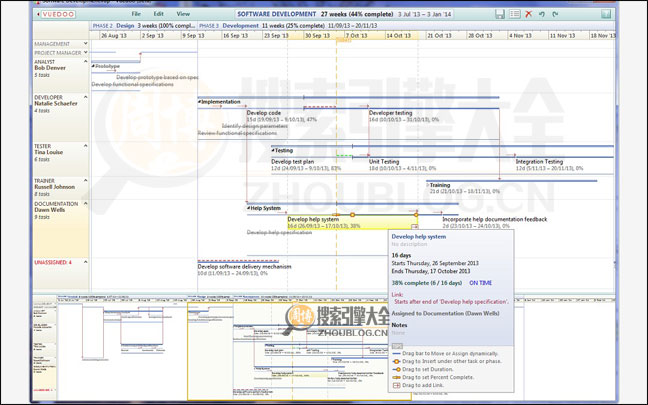The image size is (648, 405).
Task: Open the View menu
Action: click(182, 14)
